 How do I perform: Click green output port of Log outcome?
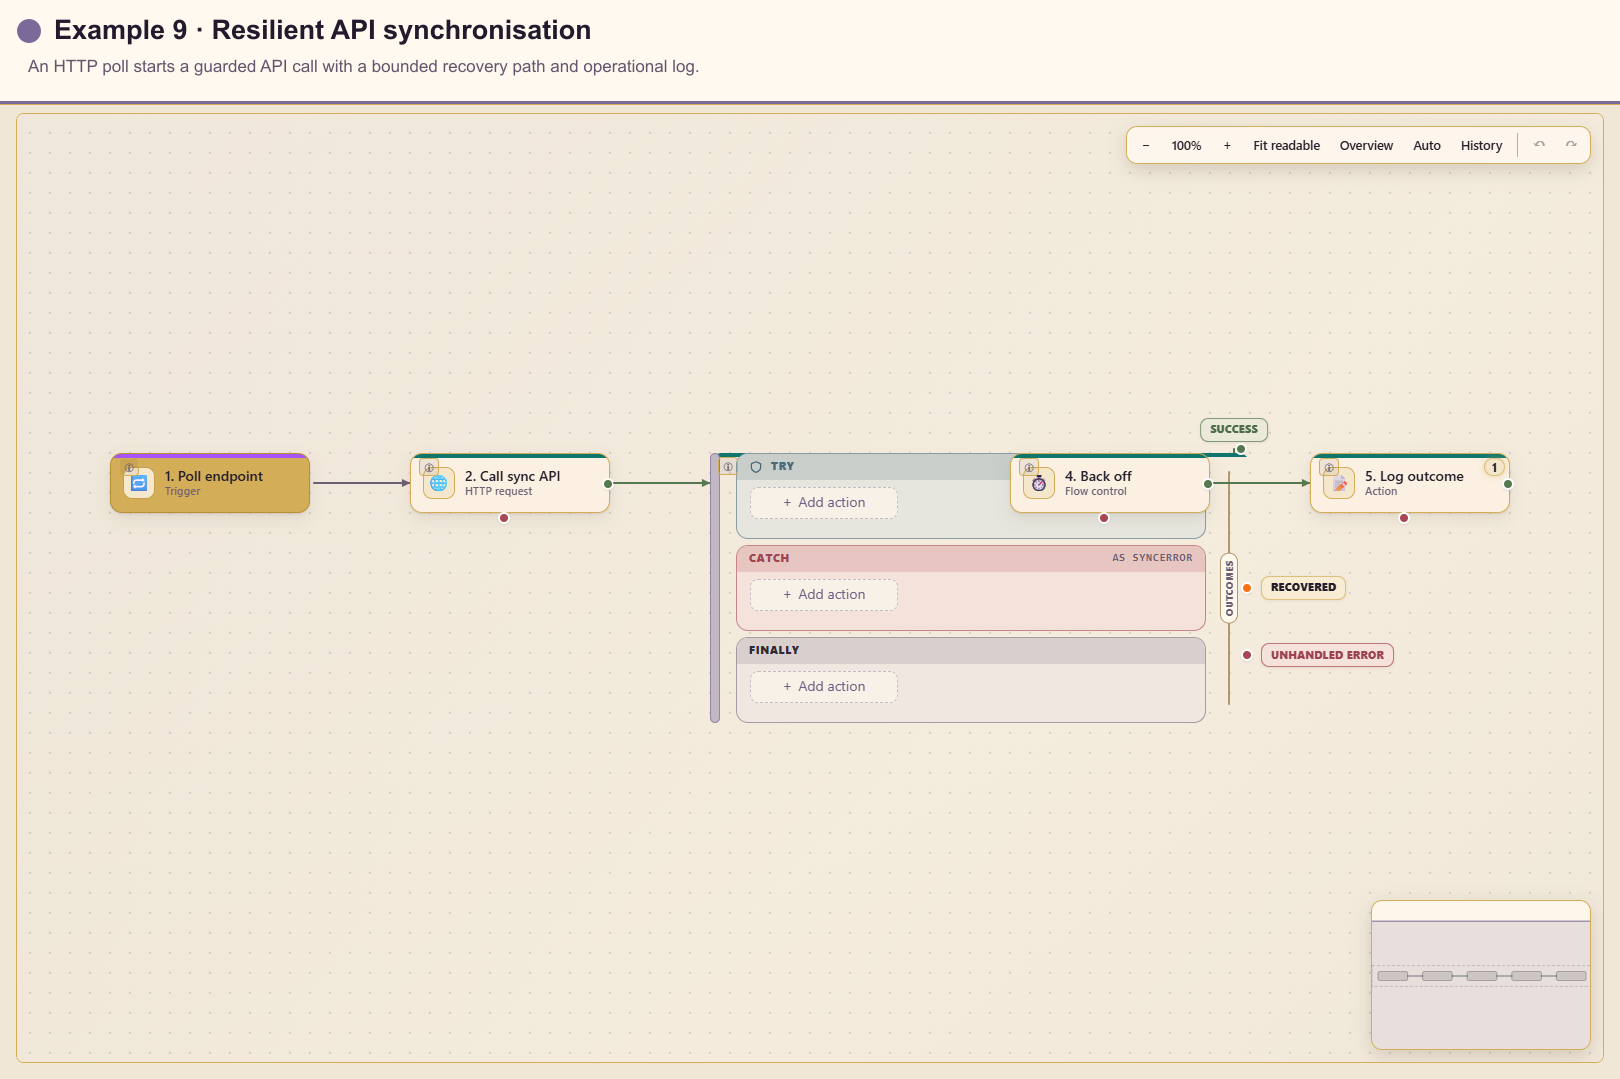(x=1508, y=484)
